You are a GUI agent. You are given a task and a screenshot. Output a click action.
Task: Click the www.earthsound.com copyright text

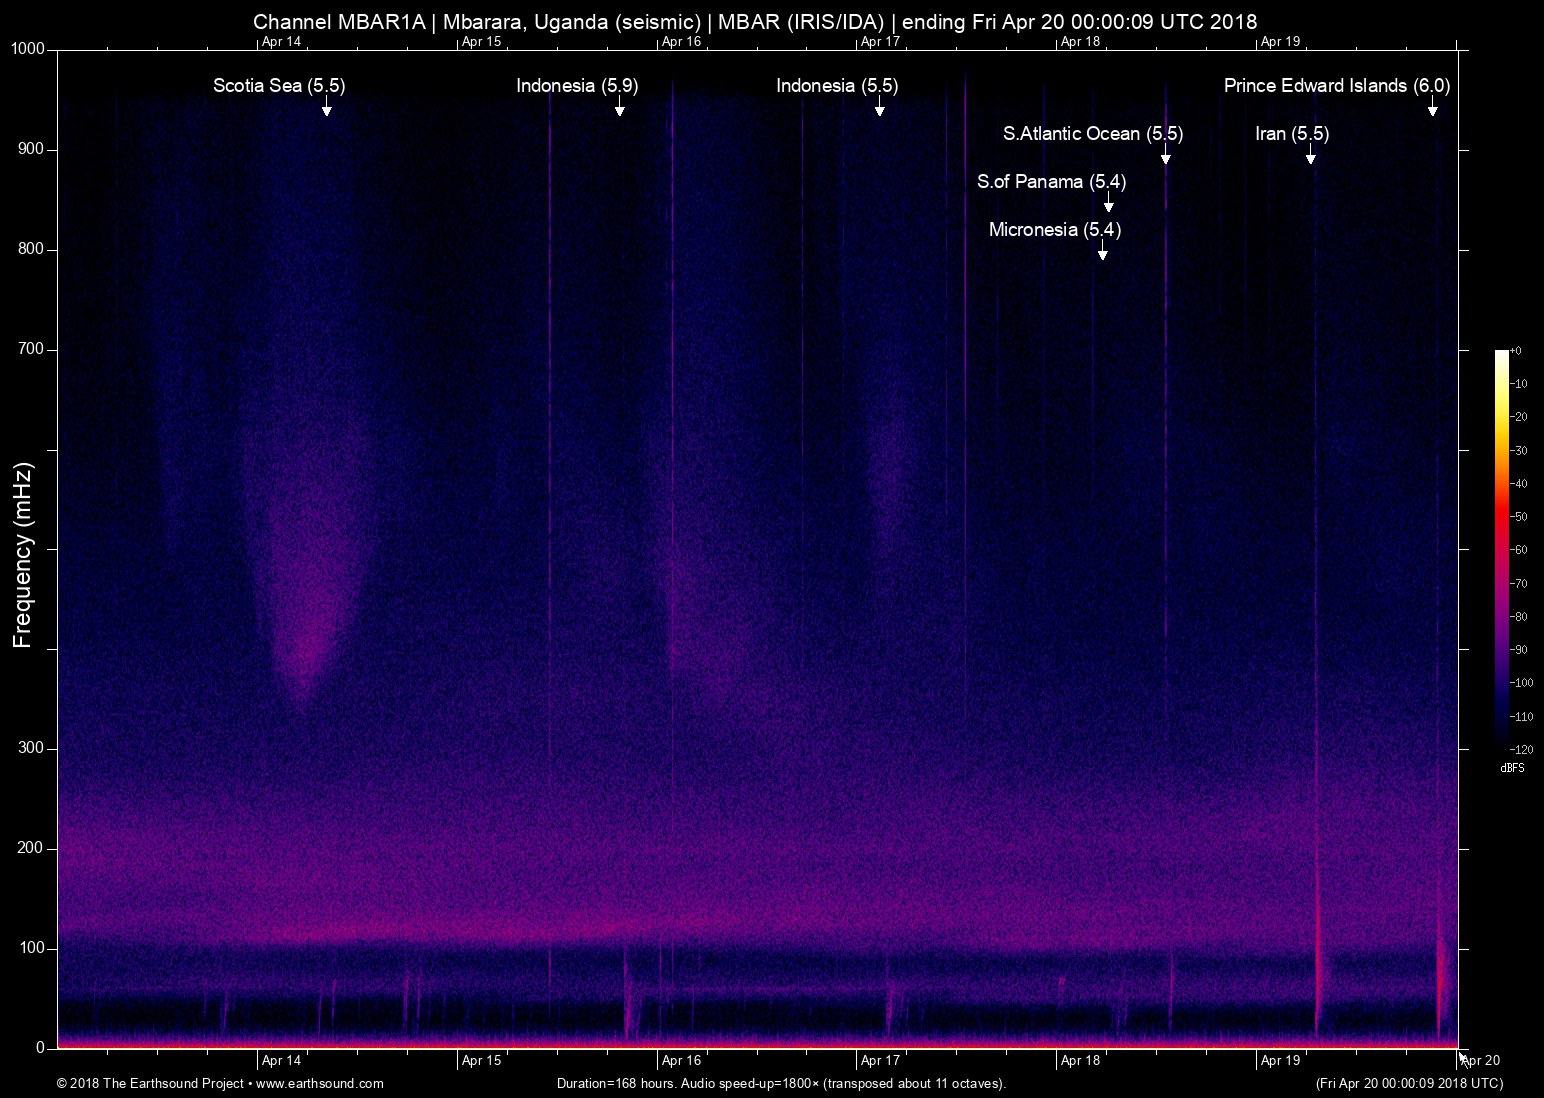[x=220, y=1083]
